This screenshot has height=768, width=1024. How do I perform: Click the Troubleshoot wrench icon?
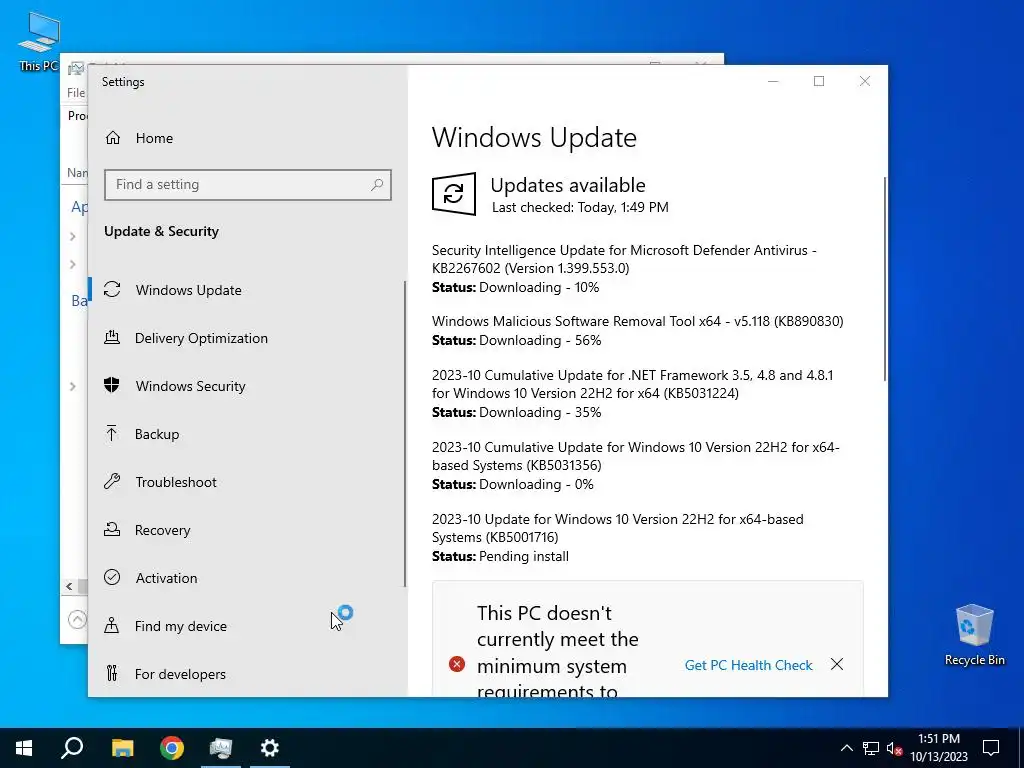point(112,481)
